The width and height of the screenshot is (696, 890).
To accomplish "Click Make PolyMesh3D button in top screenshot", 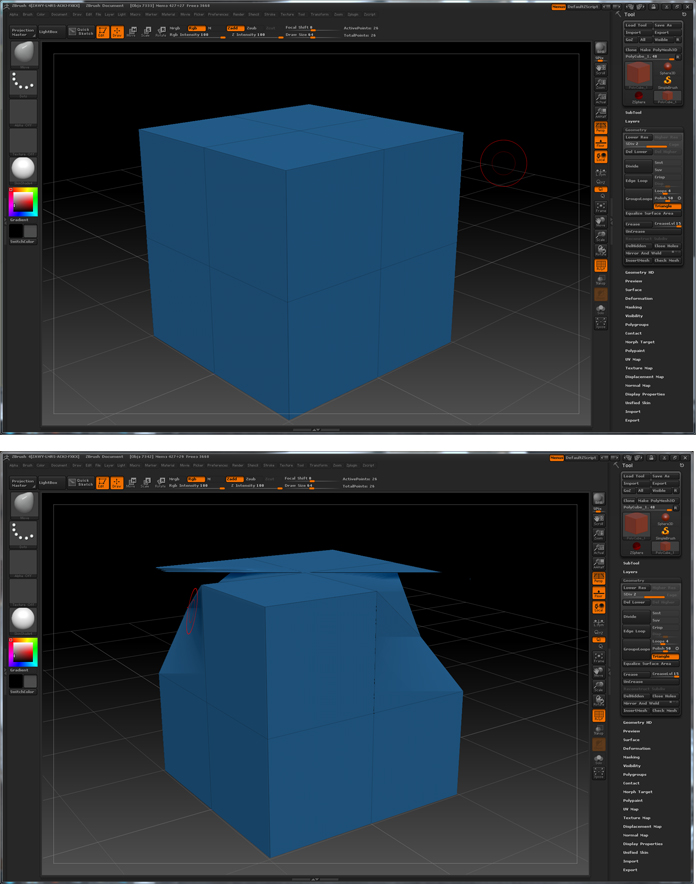I will (x=659, y=49).
